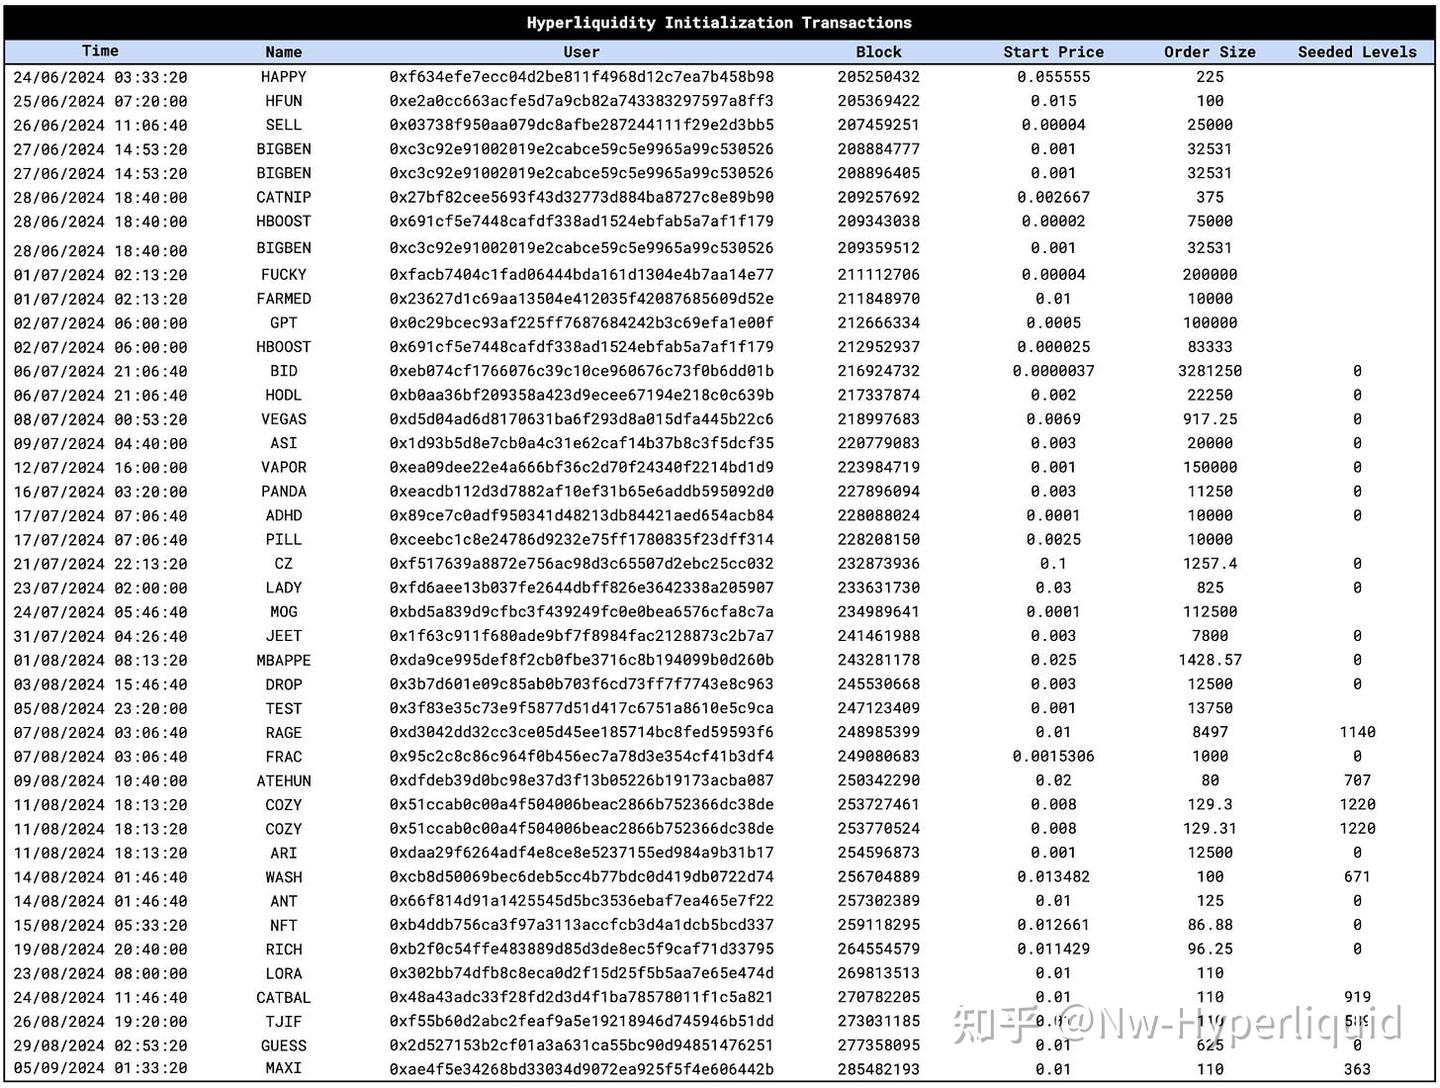Click start price 0.013482
Screen dimensions: 1440x1088
1054,877
